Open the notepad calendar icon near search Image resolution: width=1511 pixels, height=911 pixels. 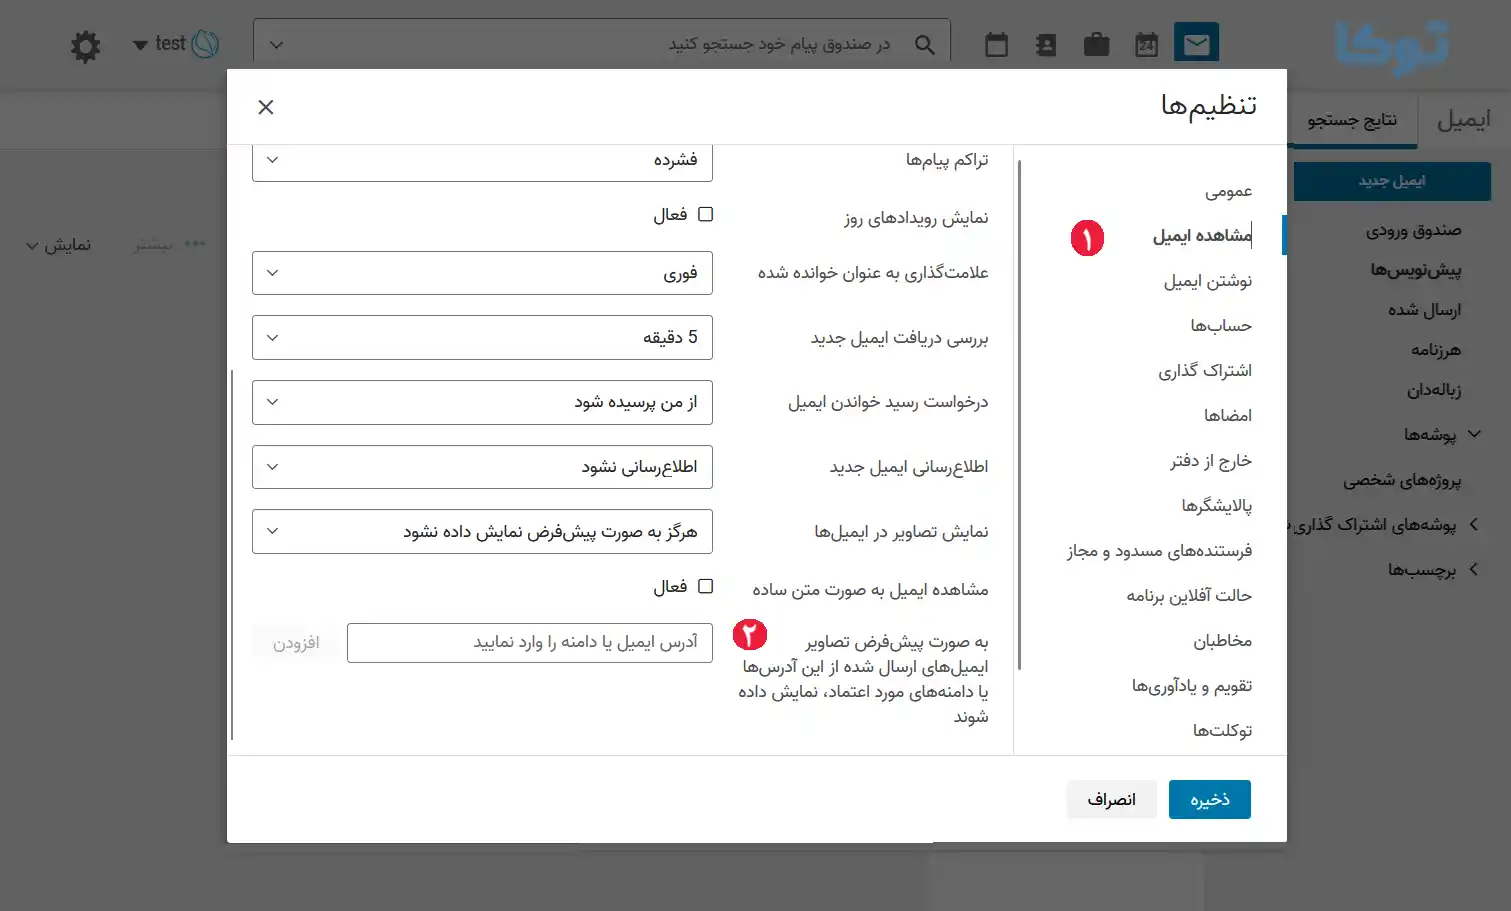coord(996,45)
